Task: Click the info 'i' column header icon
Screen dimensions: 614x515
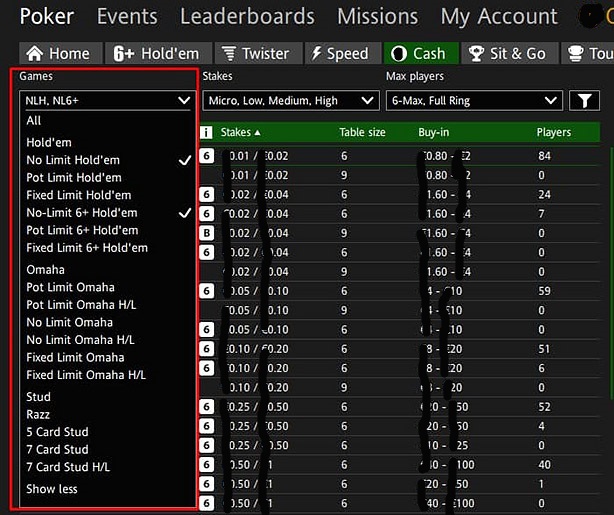Action: pyautogui.click(x=206, y=132)
